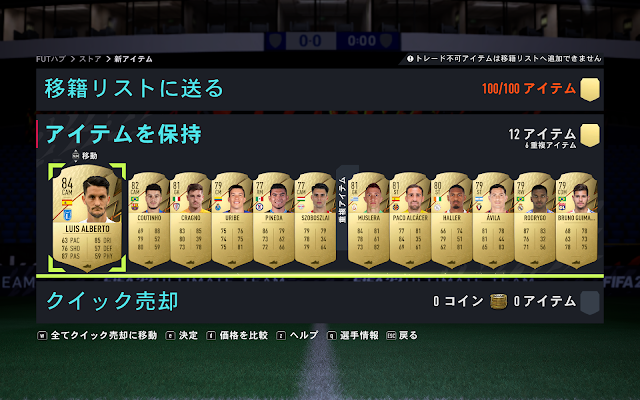Open the 移籍リストに送る section

click(320, 89)
